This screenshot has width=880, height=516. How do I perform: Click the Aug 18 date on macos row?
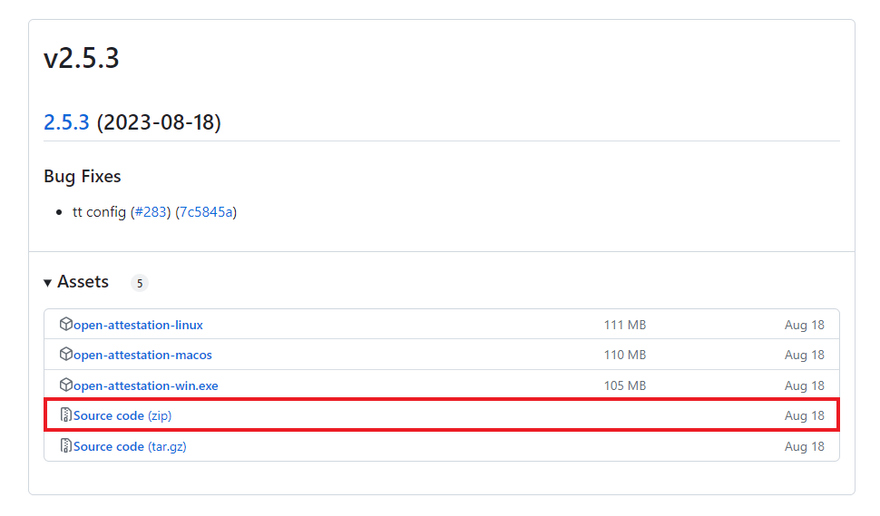(804, 355)
